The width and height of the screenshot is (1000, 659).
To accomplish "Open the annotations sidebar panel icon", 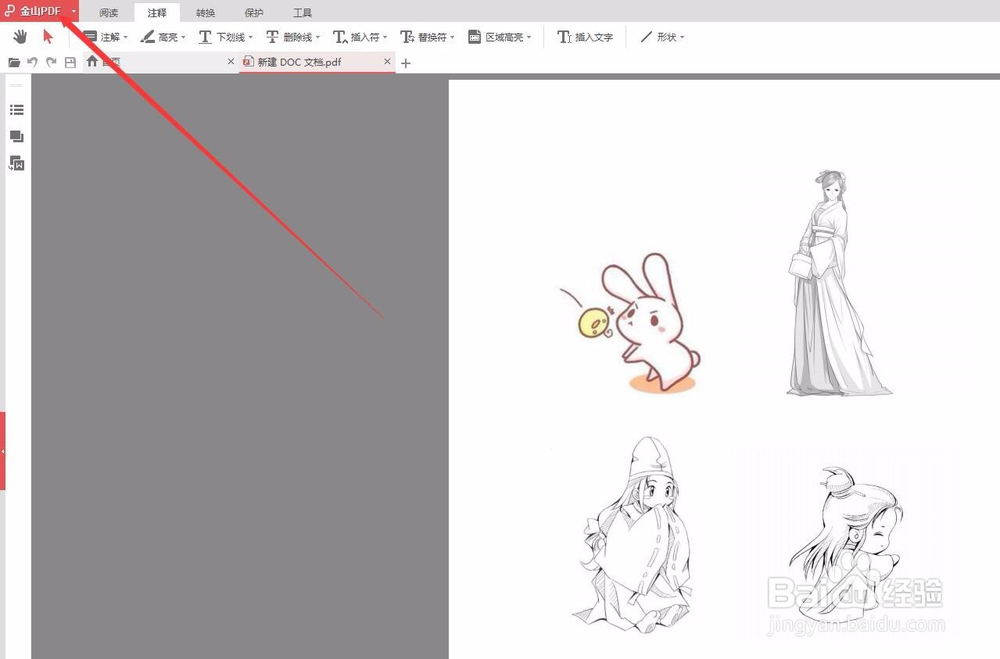I will click(x=17, y=137).
